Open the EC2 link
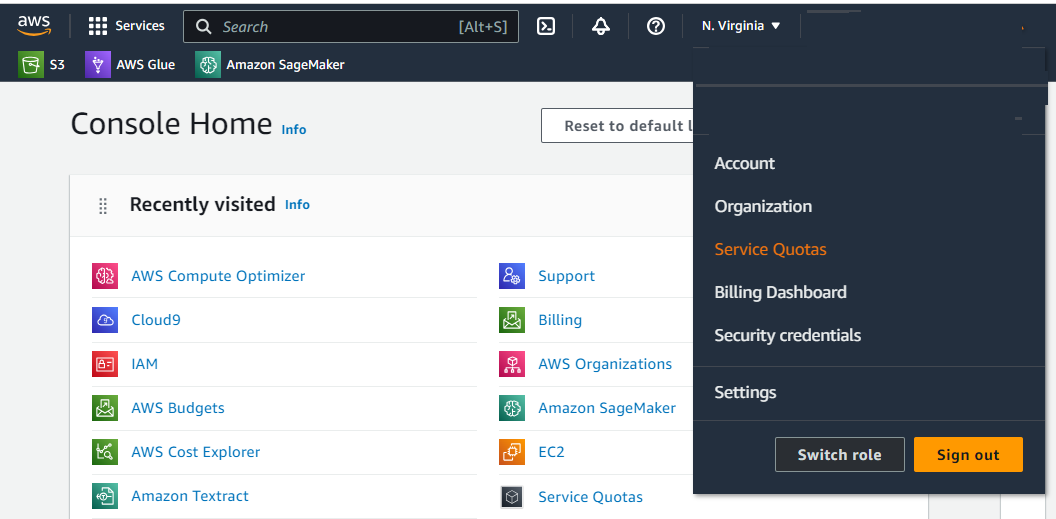The width and height of the screenshot is (1056, 519). click(551, 452)
